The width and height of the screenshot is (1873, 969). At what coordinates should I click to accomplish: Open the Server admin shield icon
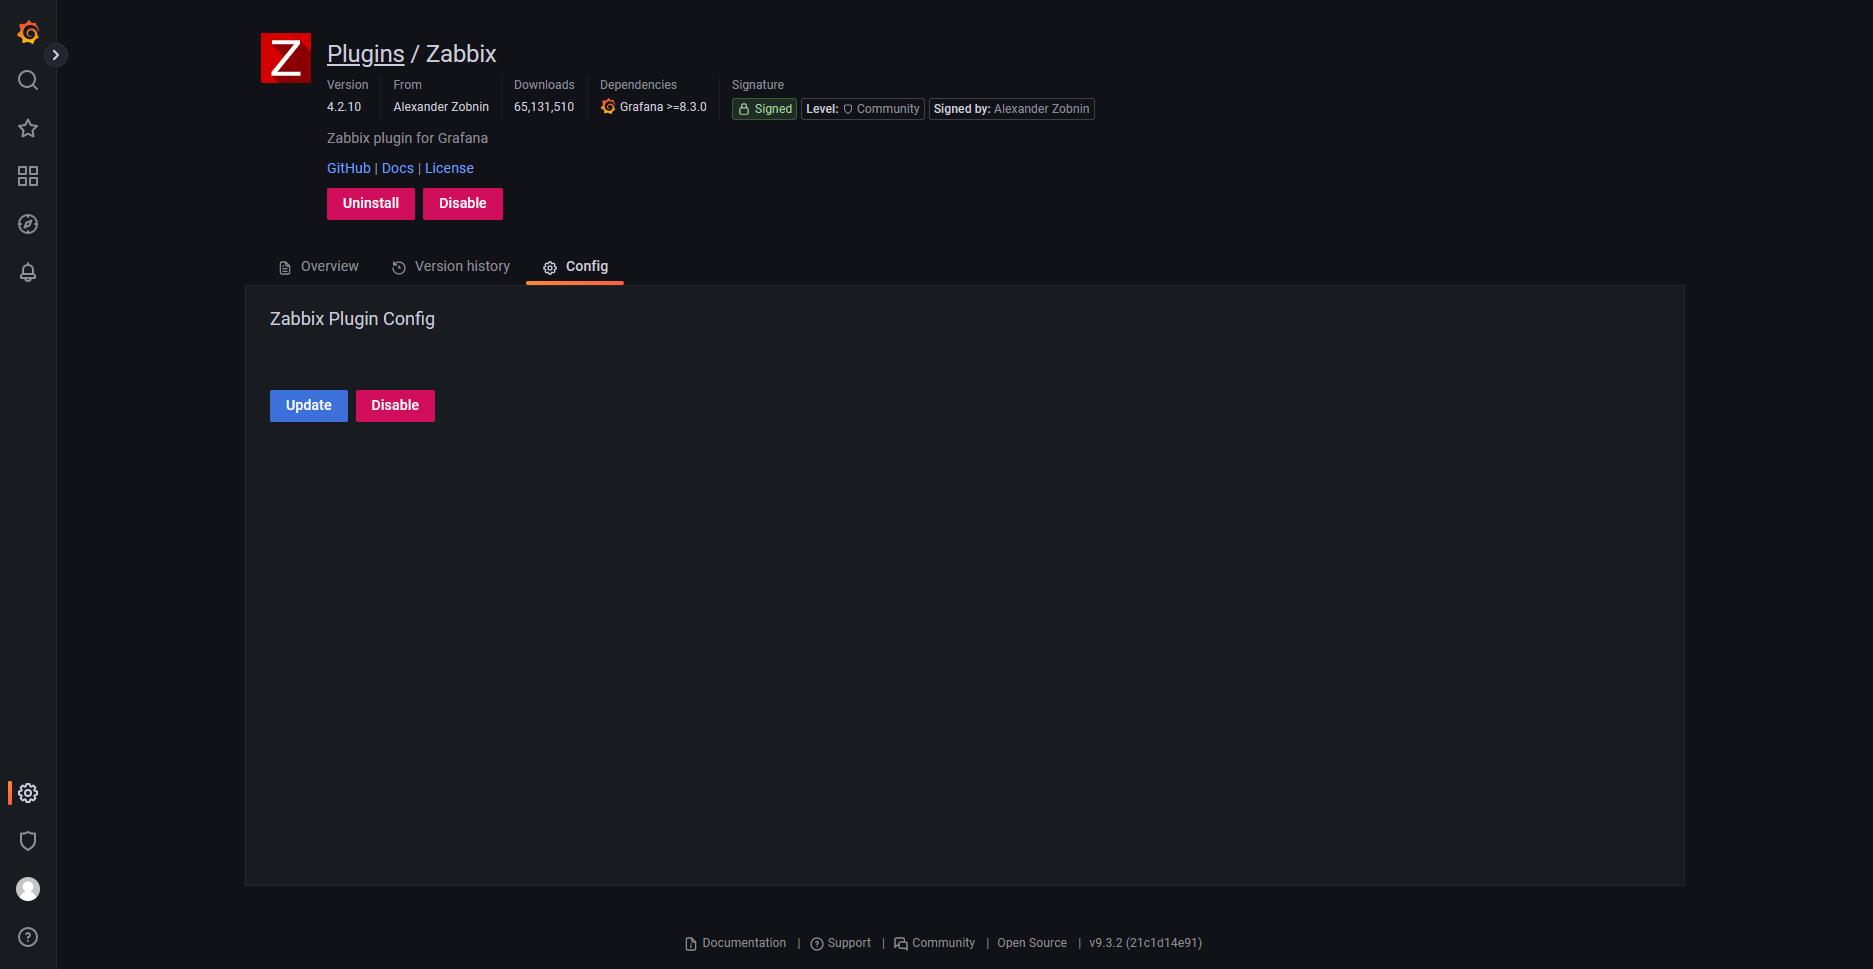coord(28,841)
